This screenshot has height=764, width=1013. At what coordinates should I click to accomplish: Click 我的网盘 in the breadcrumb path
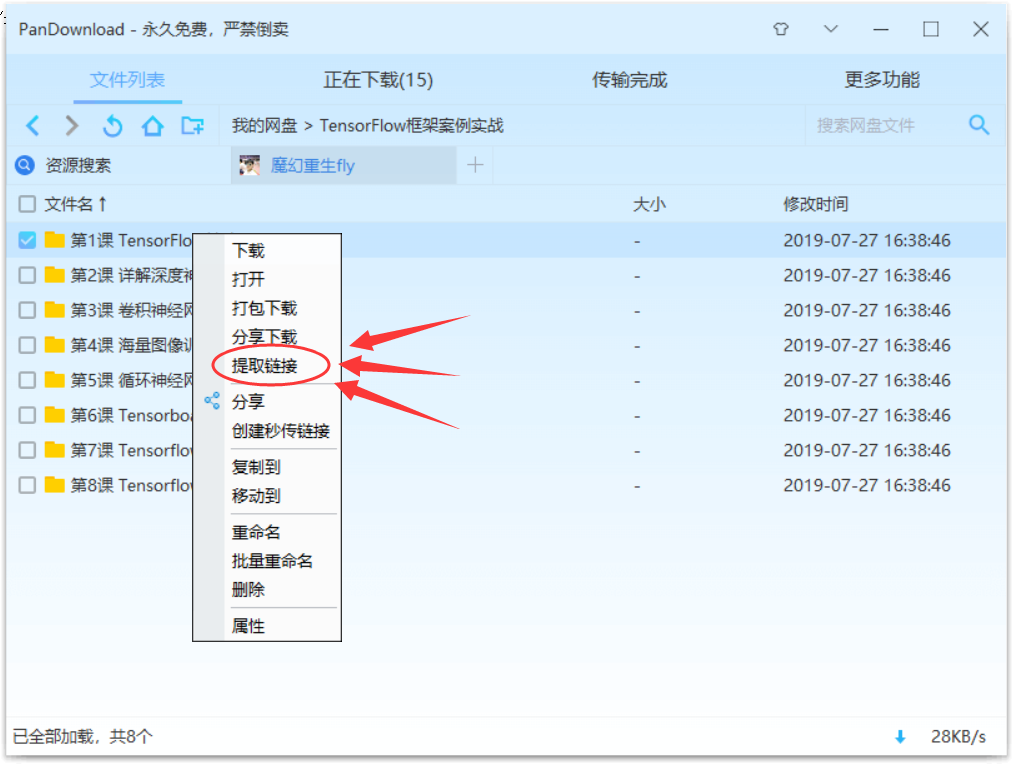click(264, 125)
